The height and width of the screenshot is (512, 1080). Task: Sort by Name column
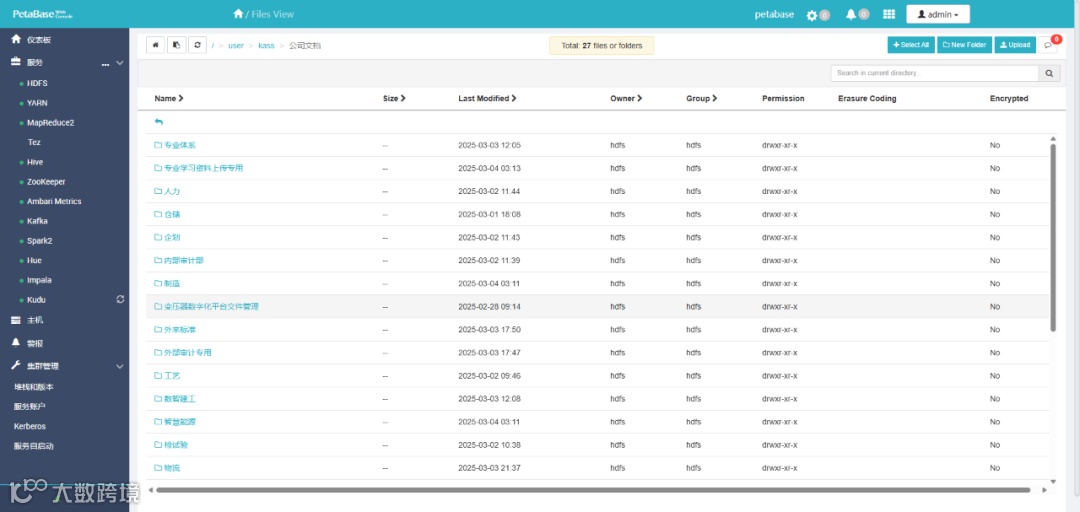pyautogui.click(x=169, y=99)
